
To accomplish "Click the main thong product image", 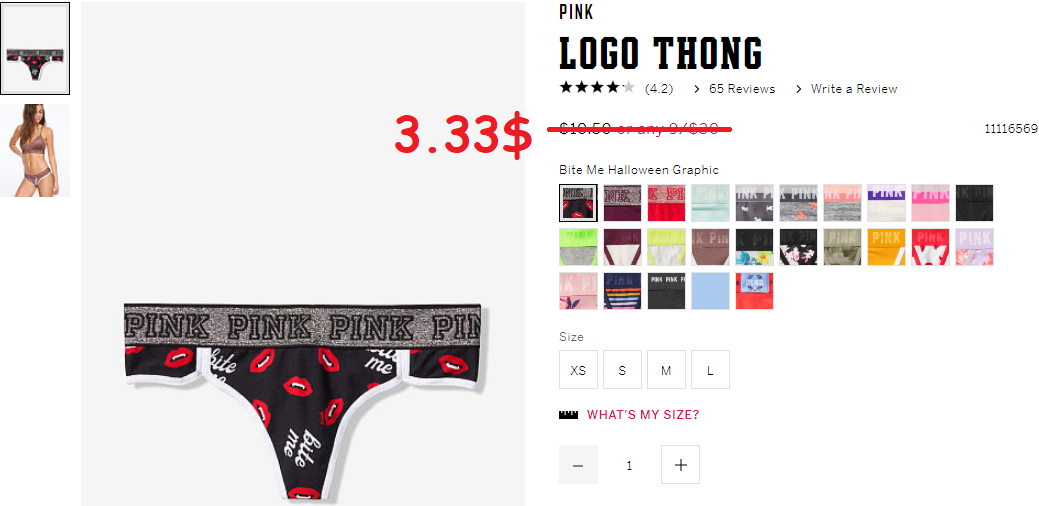I will (303, 254).
